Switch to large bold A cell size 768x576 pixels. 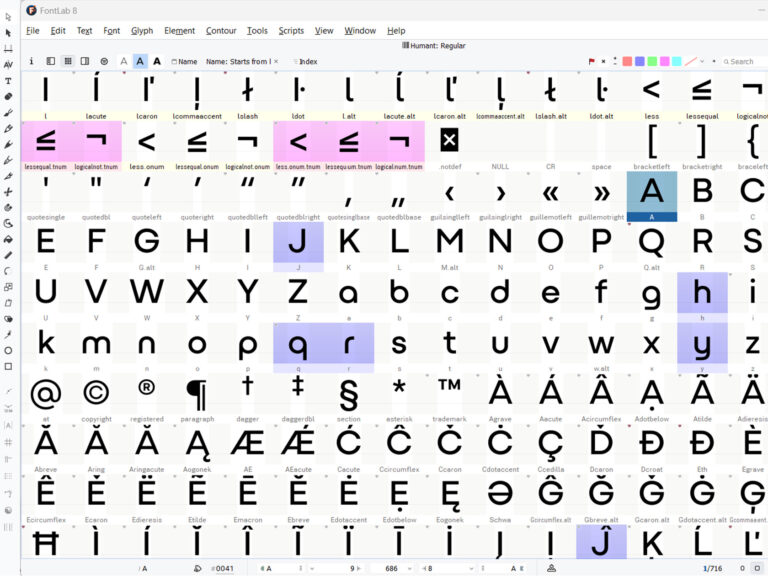157,61
